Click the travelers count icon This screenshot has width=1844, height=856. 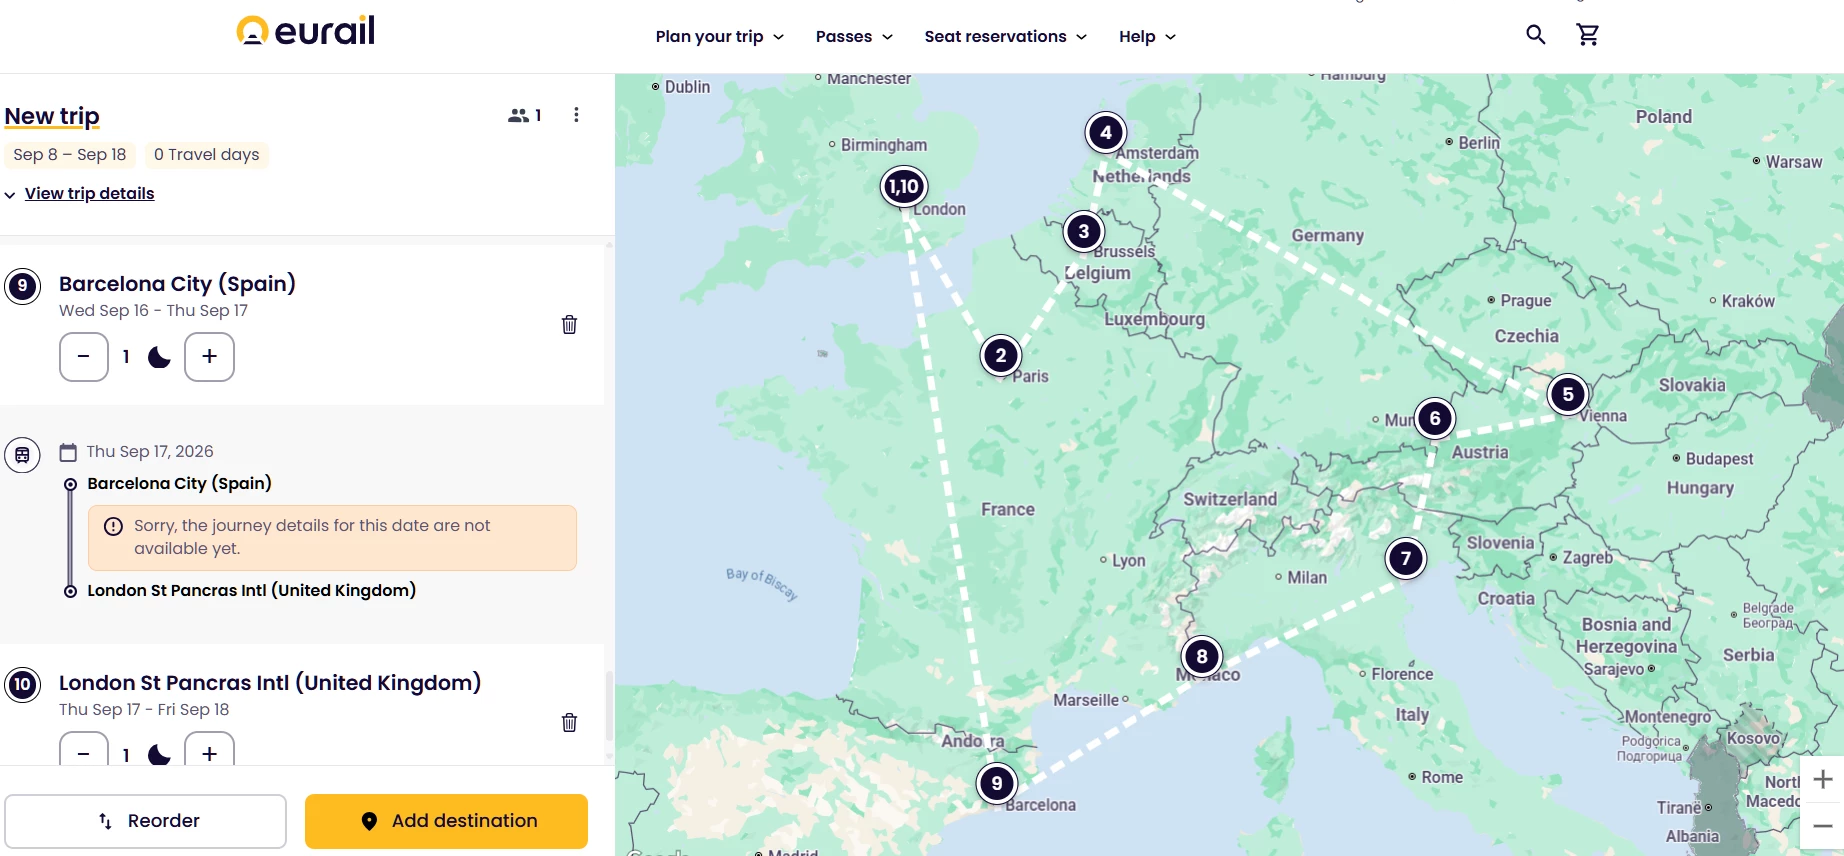(524, 115)
